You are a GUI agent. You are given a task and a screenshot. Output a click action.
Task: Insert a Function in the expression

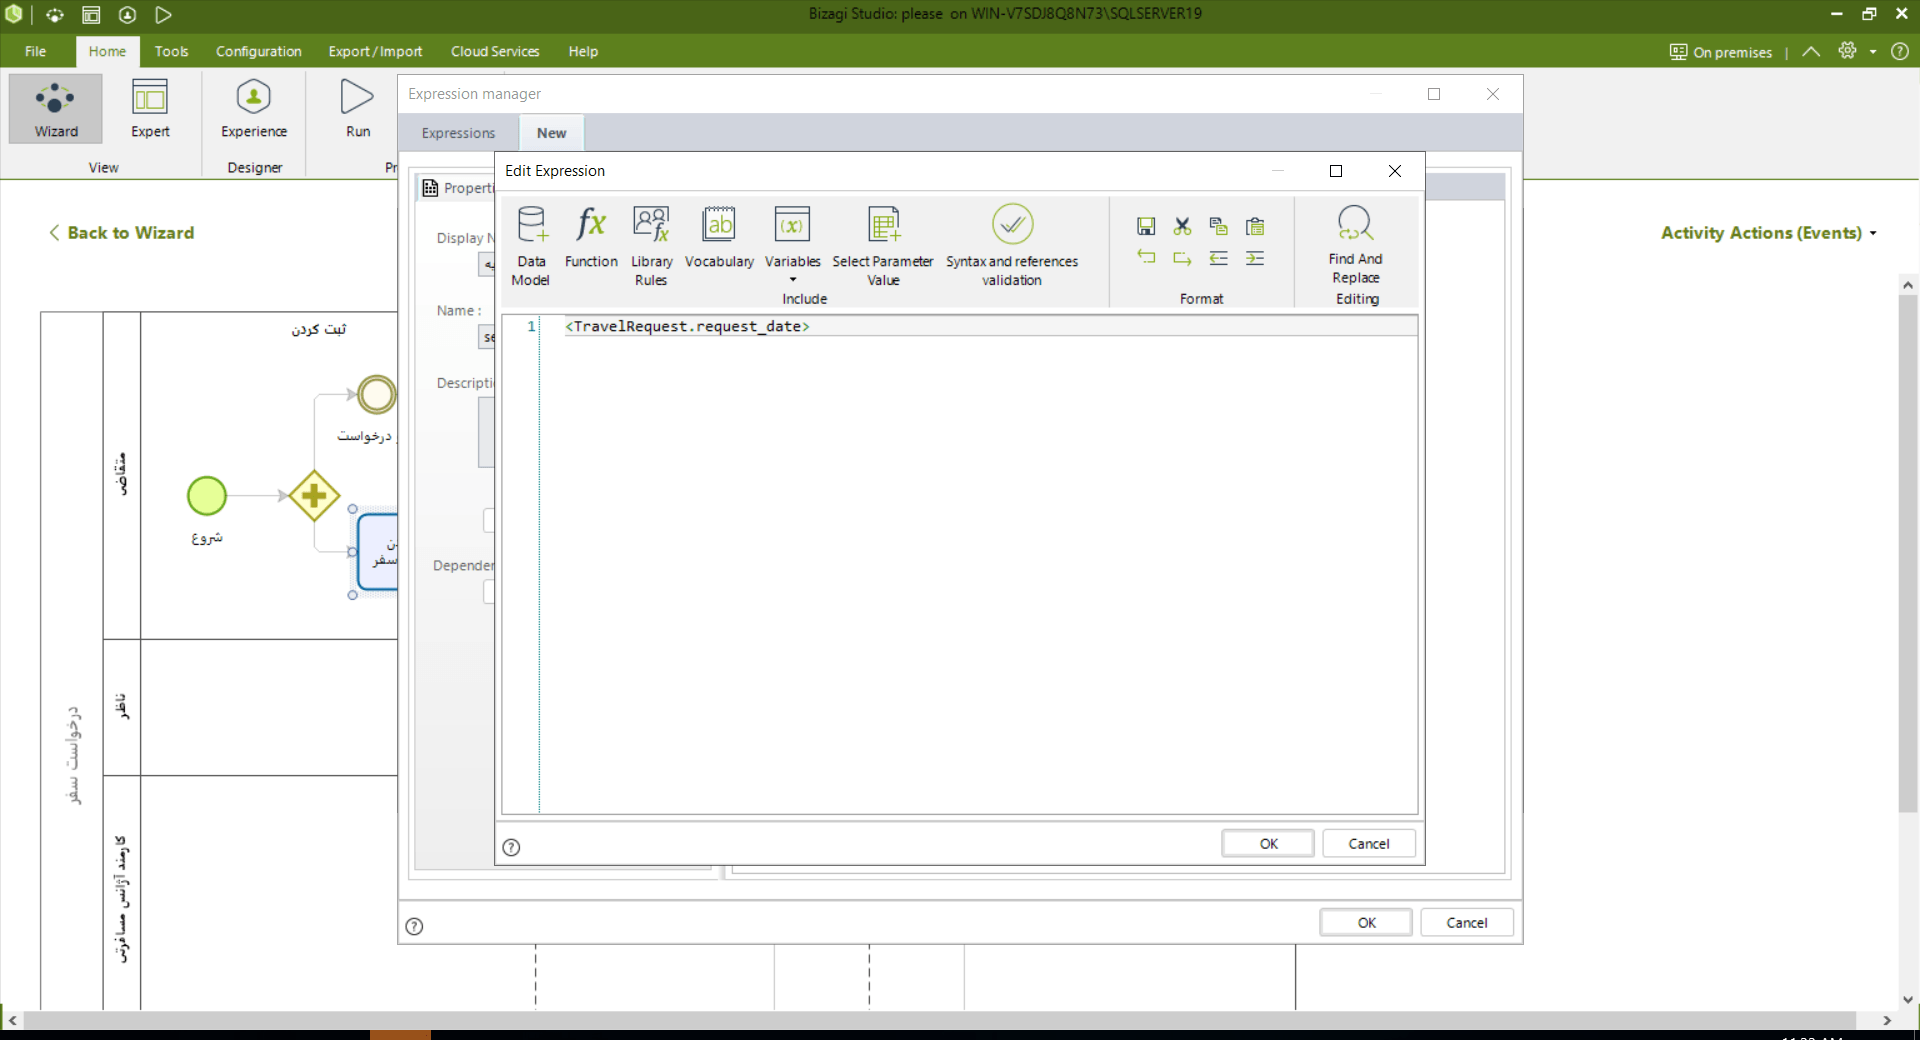tap(591, 238)
